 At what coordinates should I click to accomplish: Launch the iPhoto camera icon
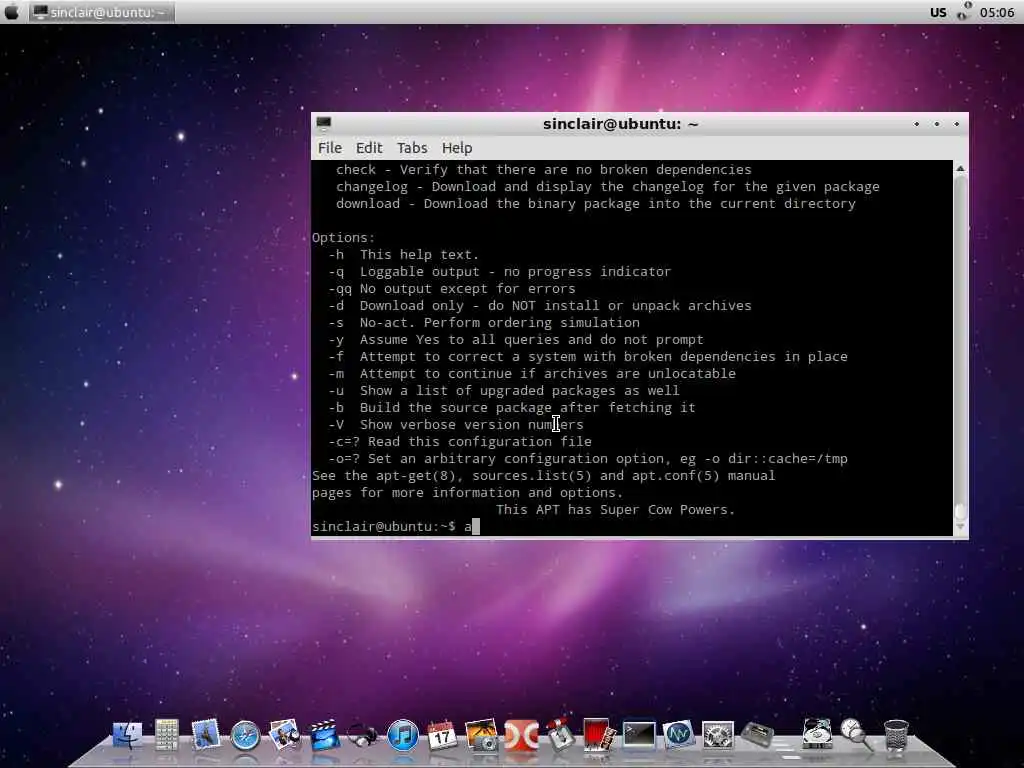(x=481, y=735)
